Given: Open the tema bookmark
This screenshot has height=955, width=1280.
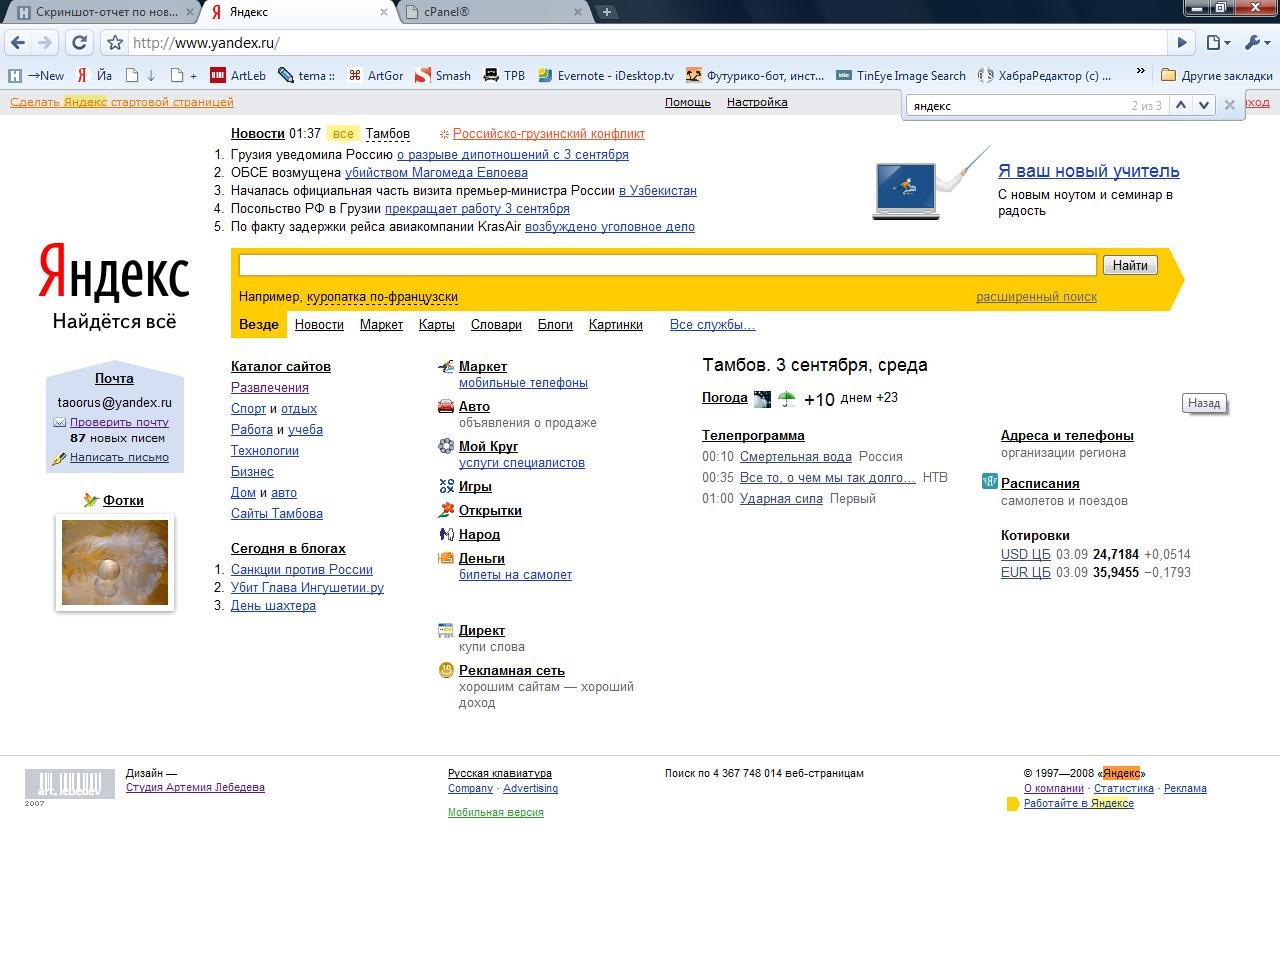Looking at the screenshot, I should click(x=306, y=75).
